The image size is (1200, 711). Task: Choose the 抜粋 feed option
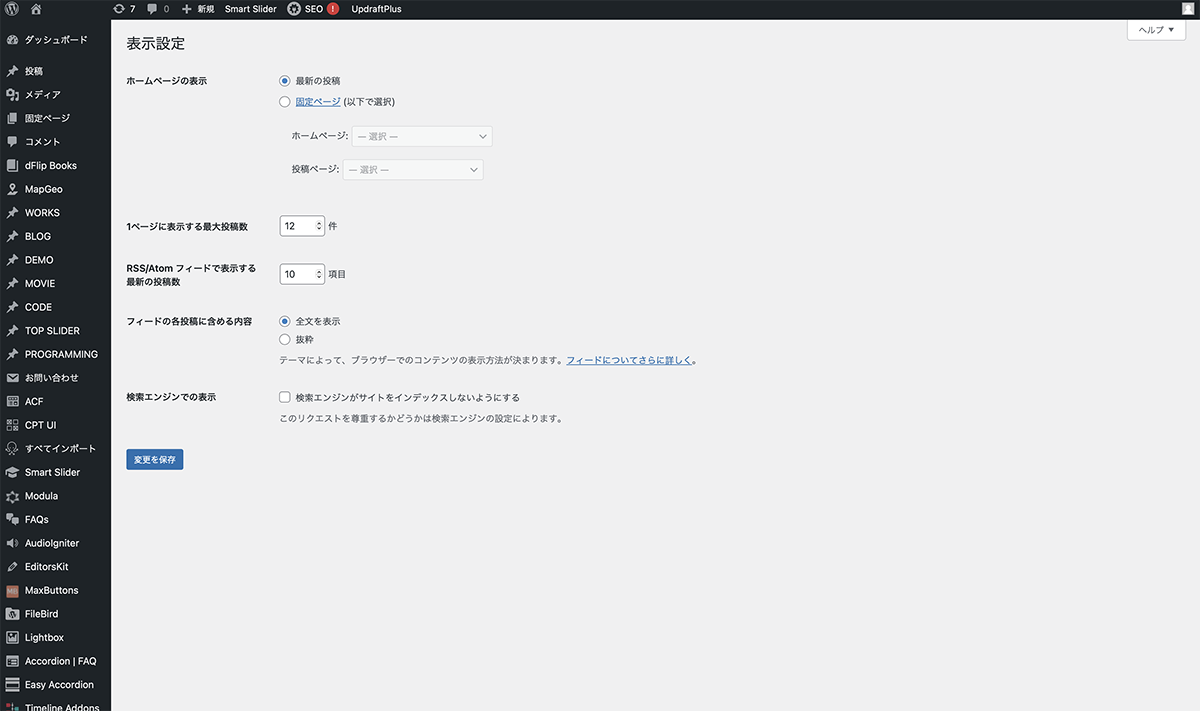pyautogui.click(x=285, y=340)
